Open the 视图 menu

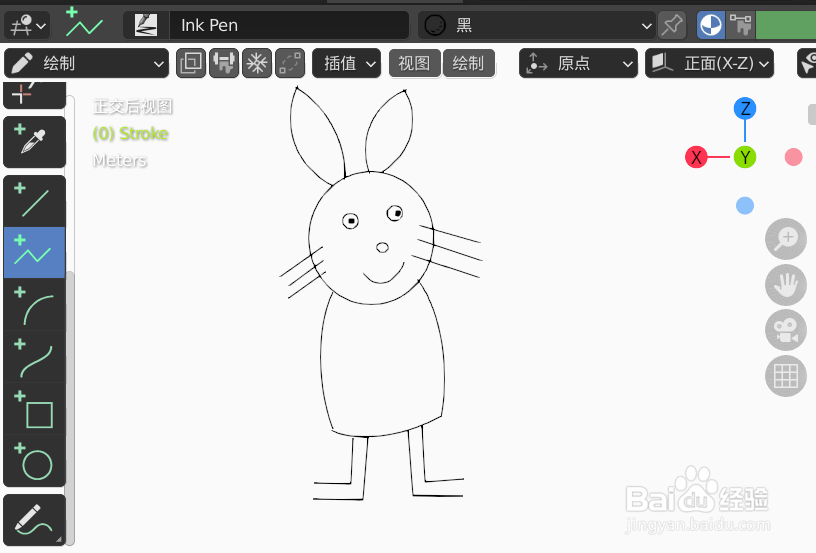pos(415,63)
